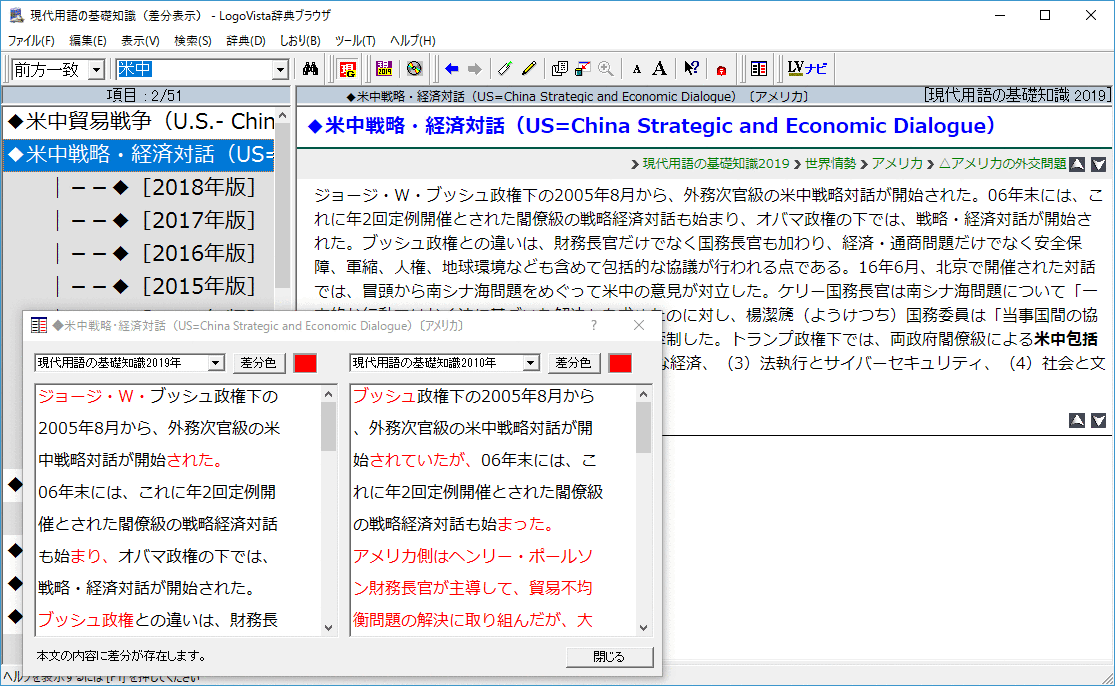Viewport: 1115px width, 686px height.
Task: Click the context help cursor icon
Action: click(x=690, y=69)
